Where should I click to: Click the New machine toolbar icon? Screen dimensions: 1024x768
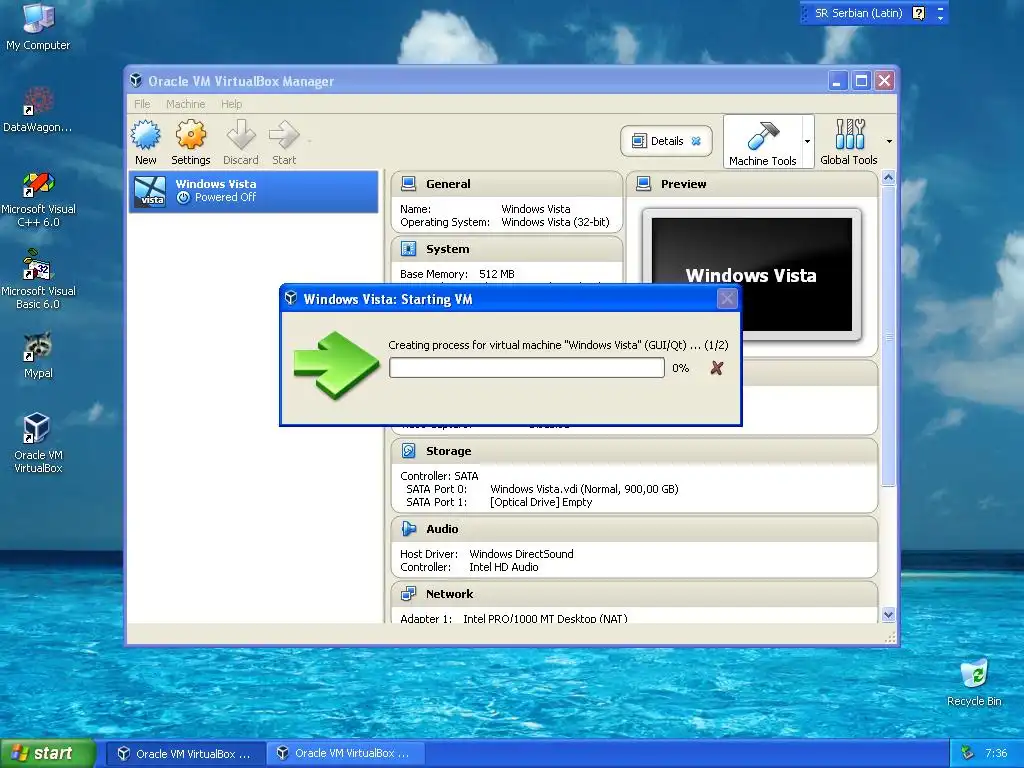(146, 135)
